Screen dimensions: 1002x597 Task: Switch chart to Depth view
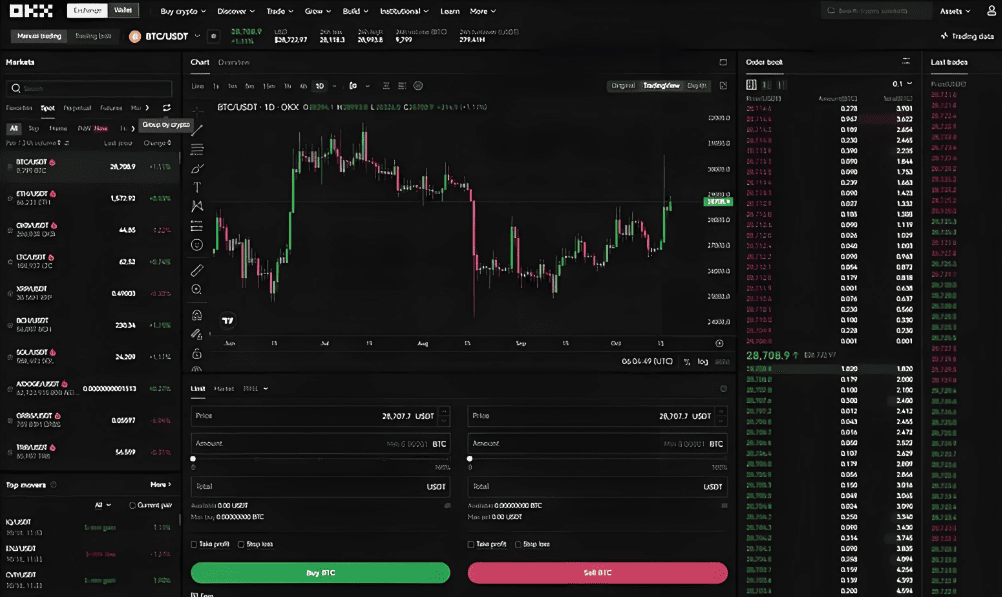click(696, 86)
